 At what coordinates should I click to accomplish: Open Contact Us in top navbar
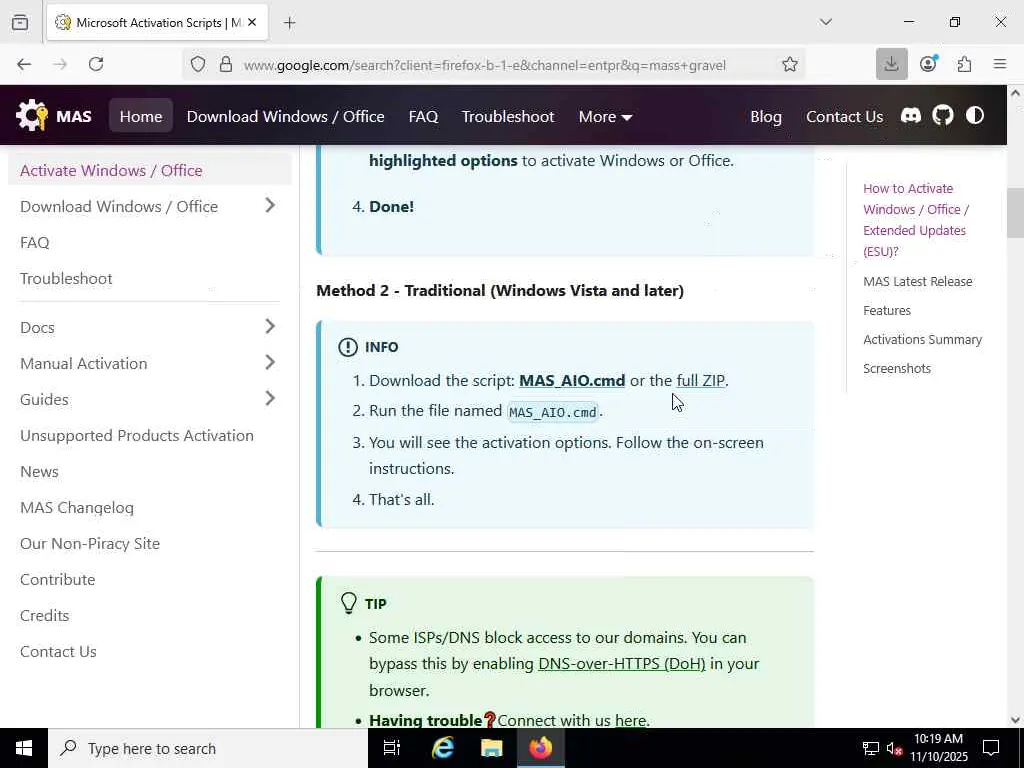point(844,116)
